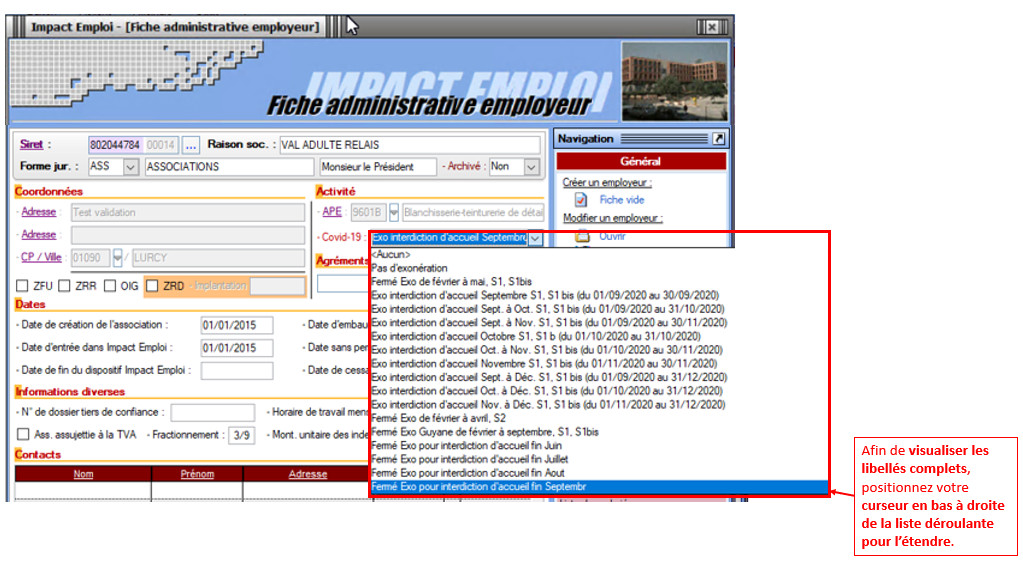Close the Fiche administrative employeur window
The width and height of the screenshot is (1023, 567).
(x=712, y=27)
